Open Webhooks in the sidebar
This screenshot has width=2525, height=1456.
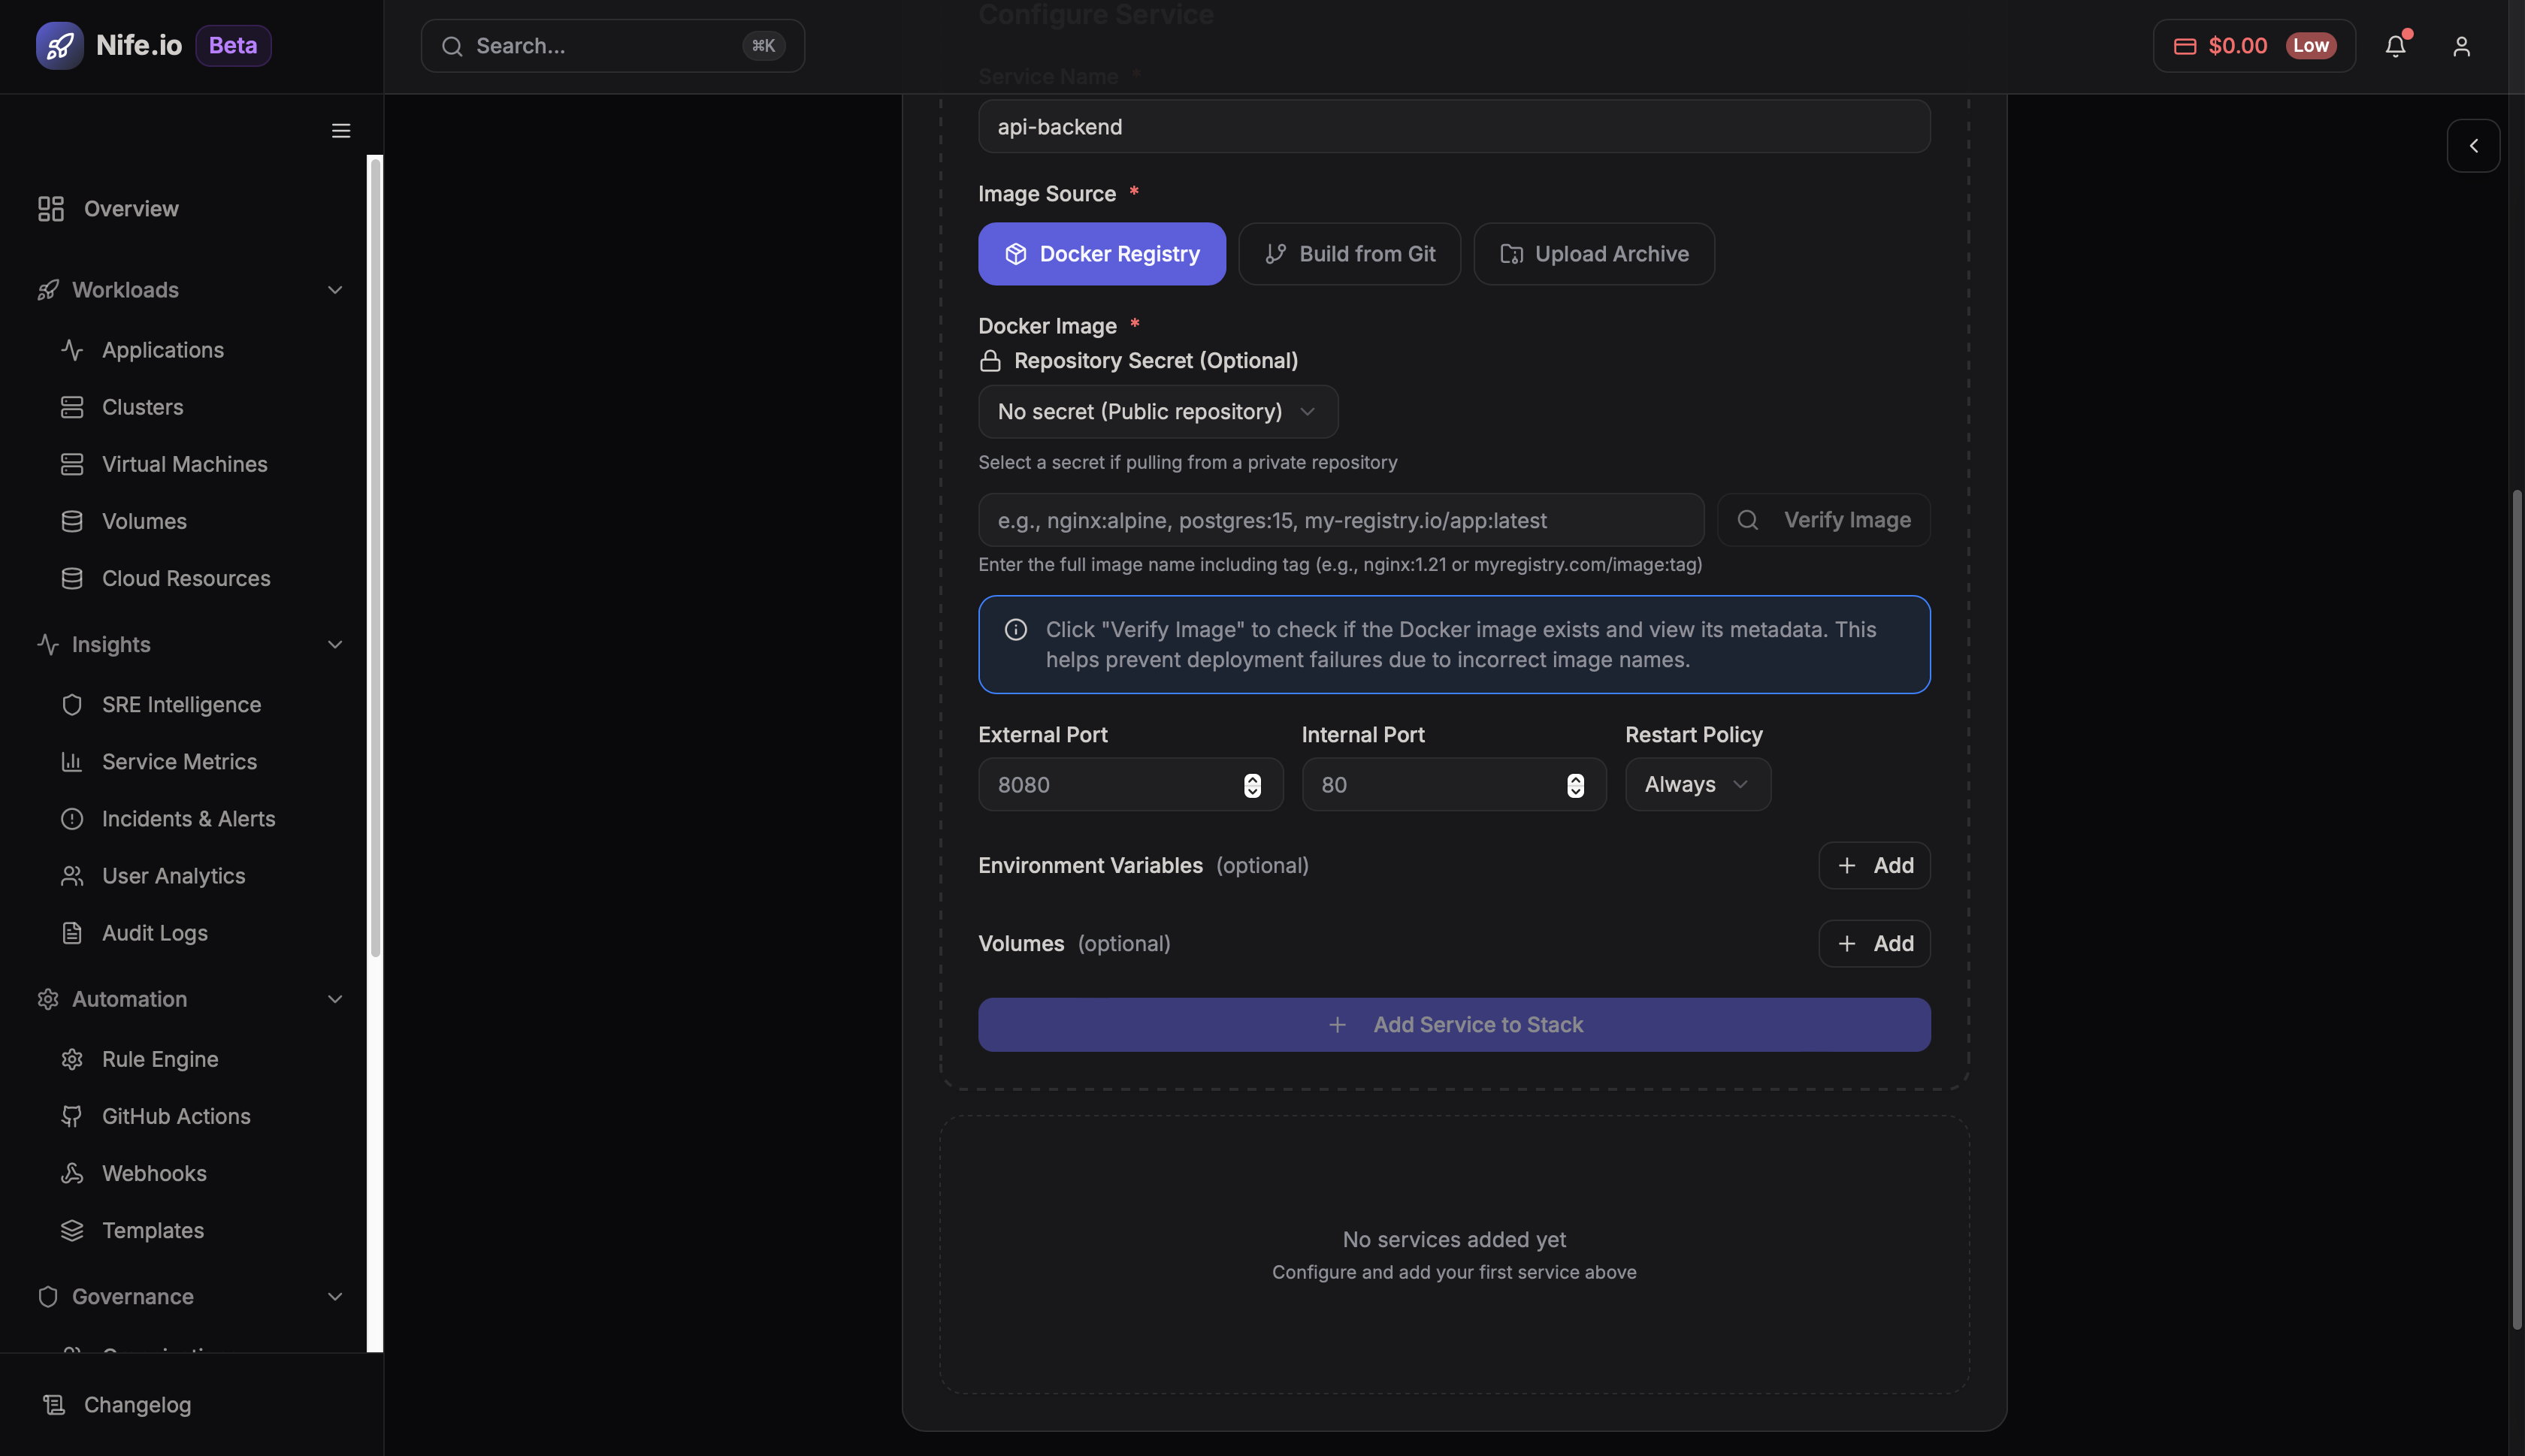click(x=154, y=1172)
